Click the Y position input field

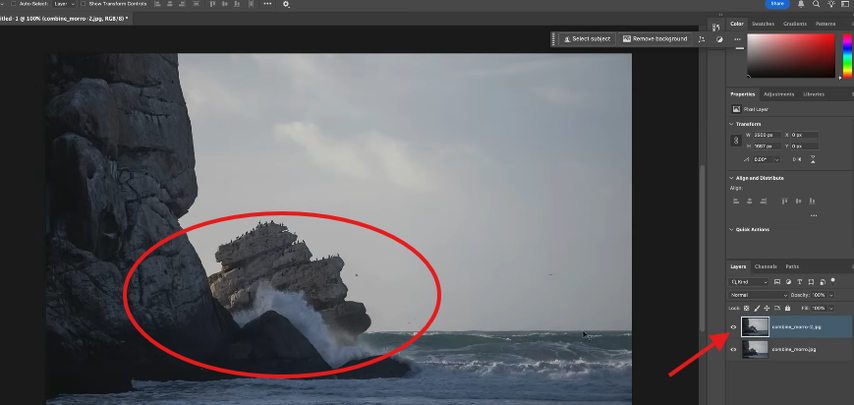click(804, 146)
